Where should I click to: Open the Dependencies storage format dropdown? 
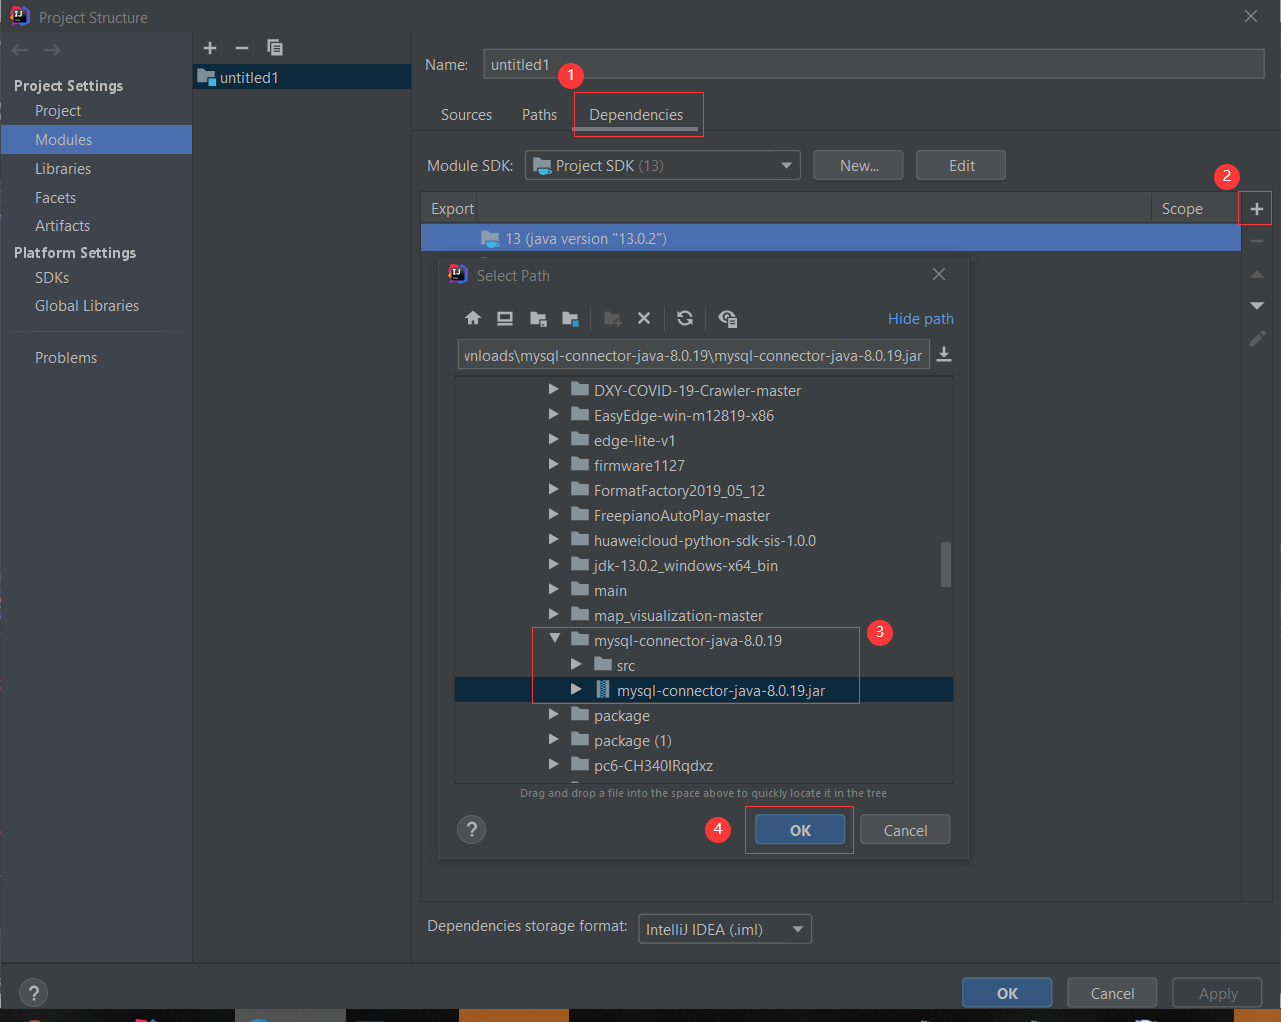tap(725, 929)
